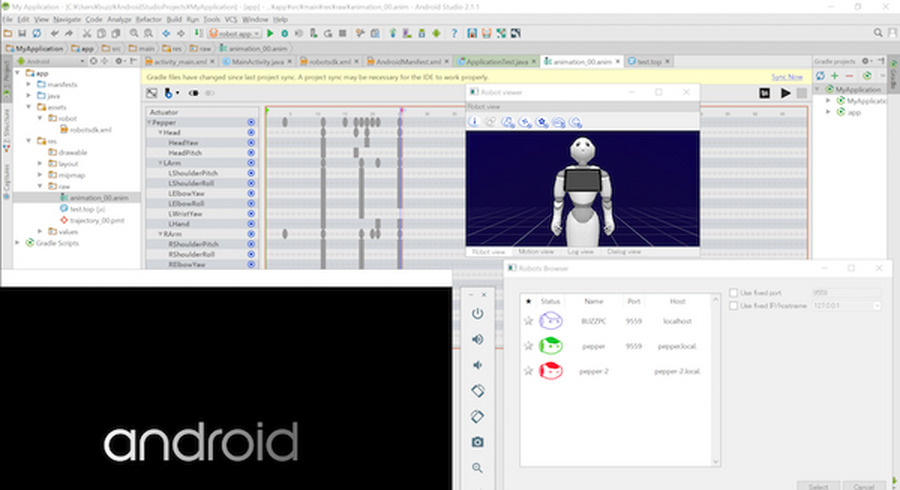Click the info icon in Robot viewer
The height and width of the screenshot is (490, 900).
474,122
